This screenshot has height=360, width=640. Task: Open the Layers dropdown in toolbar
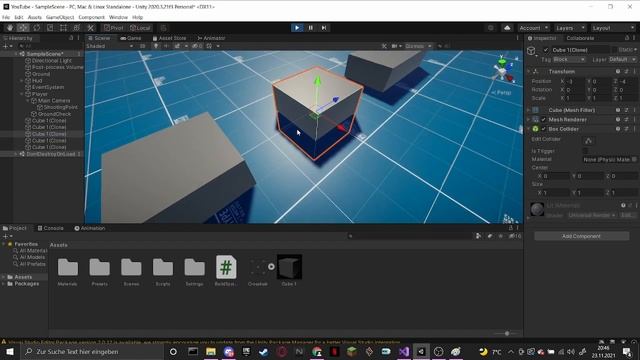tap(570, 28)
